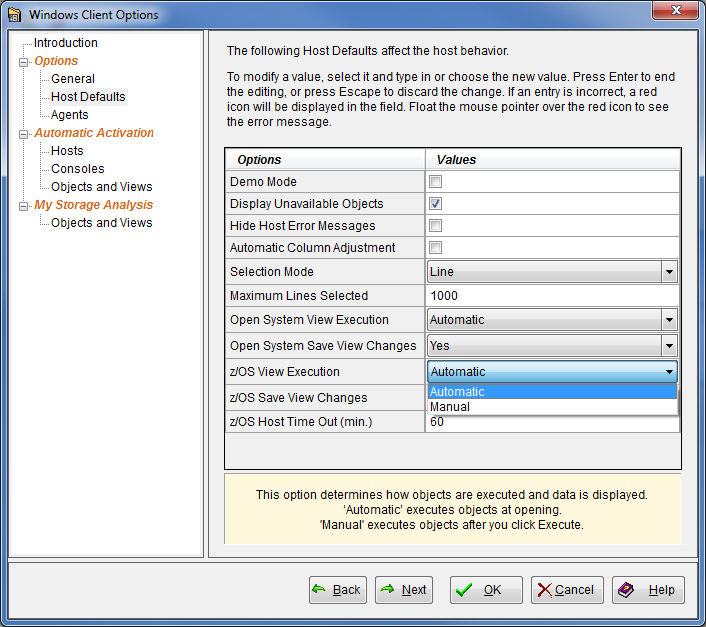Open the Open System View Execution dropdown
706x627 pixels.
(x=669, y=320)
